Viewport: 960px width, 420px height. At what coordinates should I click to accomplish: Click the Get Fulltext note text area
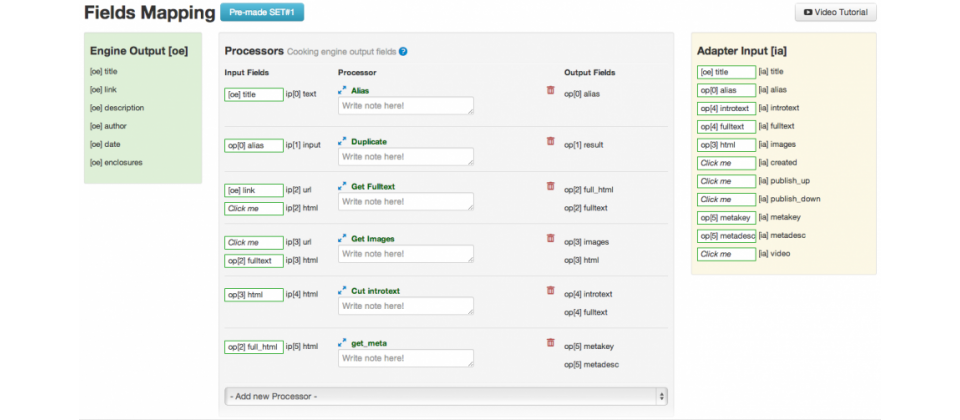pyautogui.click(x=406, y=201)
